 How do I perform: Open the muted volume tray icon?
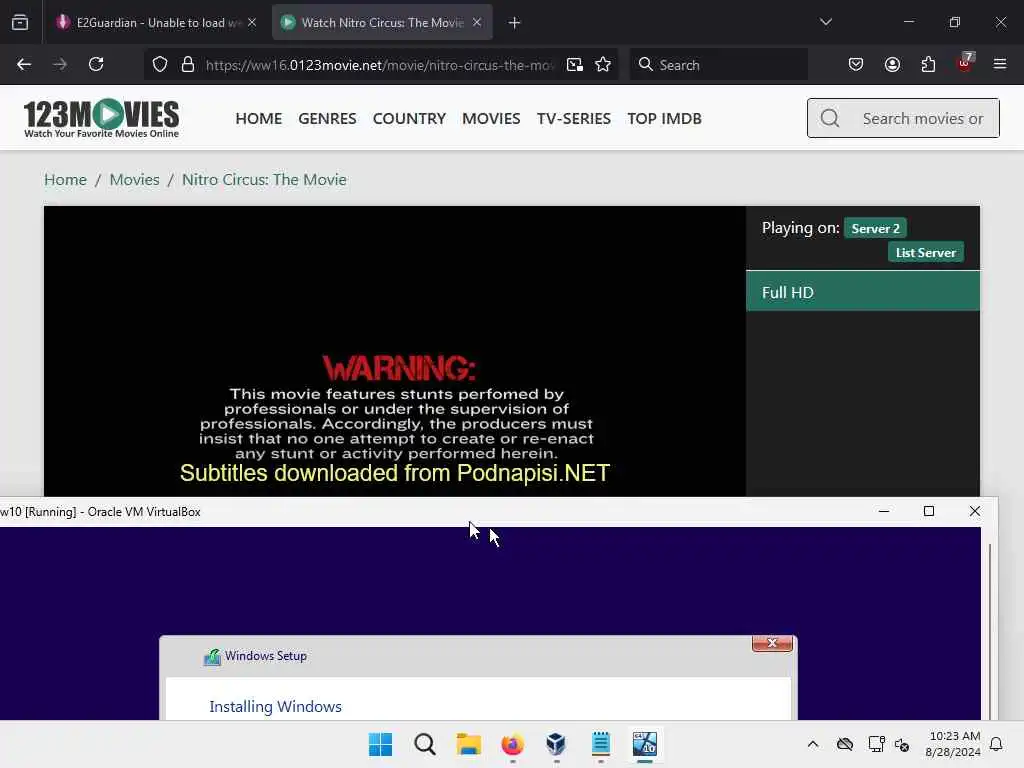coord(902,744)
